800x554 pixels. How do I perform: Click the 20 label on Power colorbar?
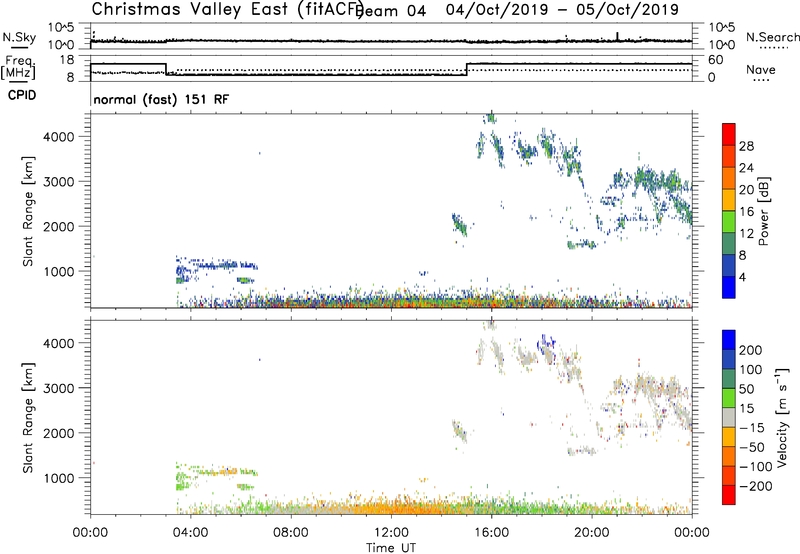coord(746,190)
